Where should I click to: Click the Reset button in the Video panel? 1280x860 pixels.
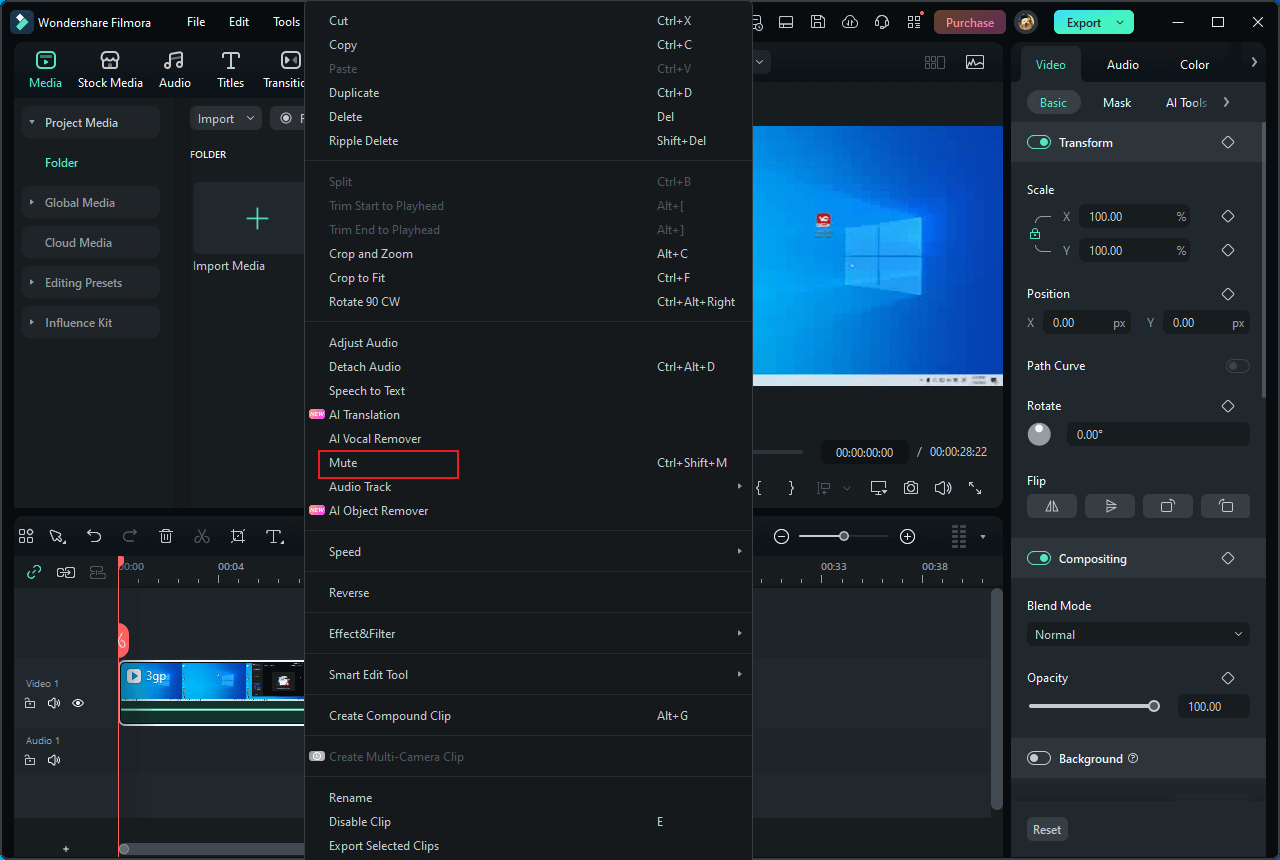coord(1046,829)
